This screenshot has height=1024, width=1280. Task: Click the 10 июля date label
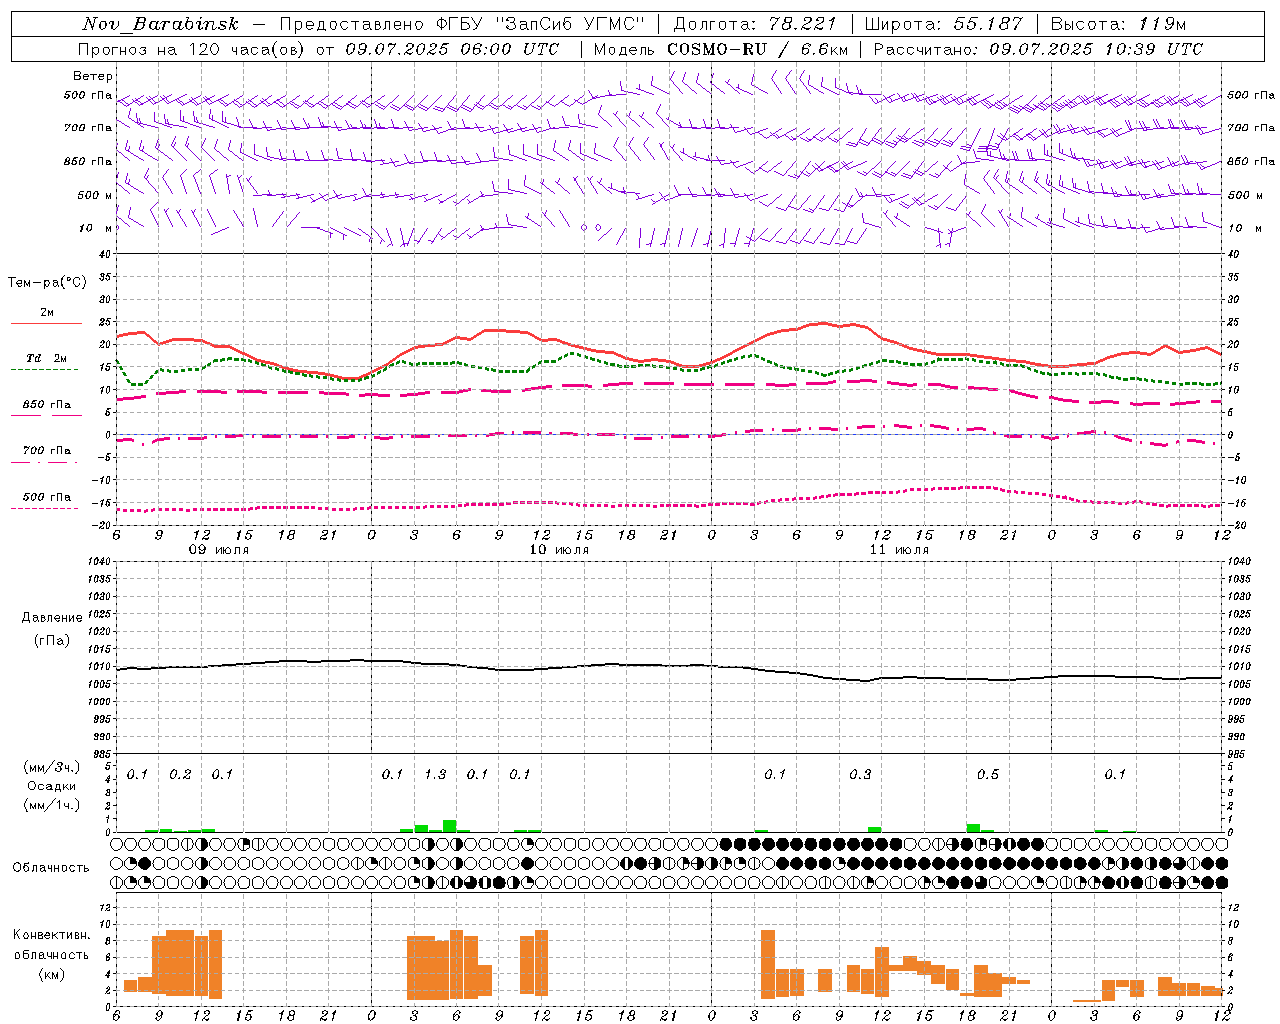(x=559, y=550)
